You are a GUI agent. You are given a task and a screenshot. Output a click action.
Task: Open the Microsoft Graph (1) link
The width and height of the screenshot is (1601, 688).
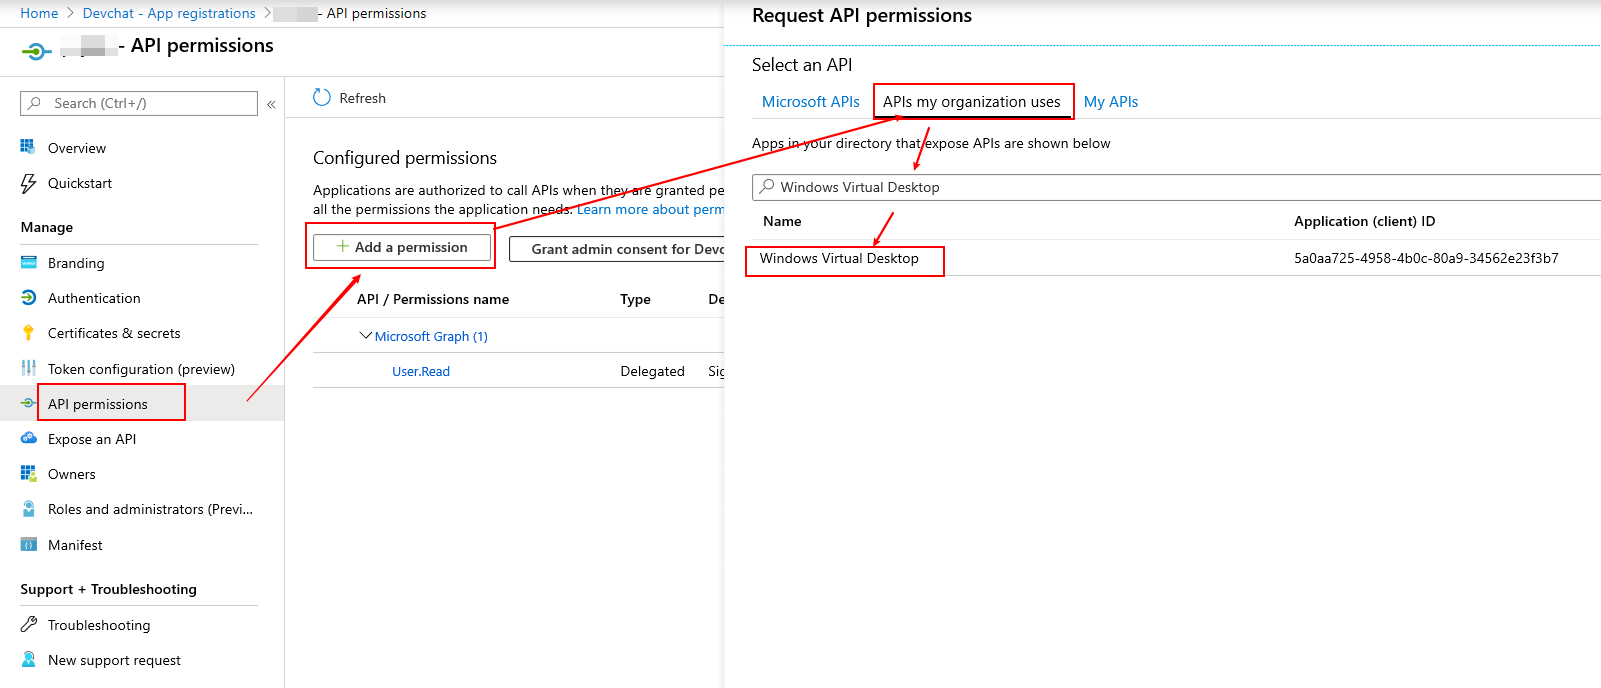point(431,336)
